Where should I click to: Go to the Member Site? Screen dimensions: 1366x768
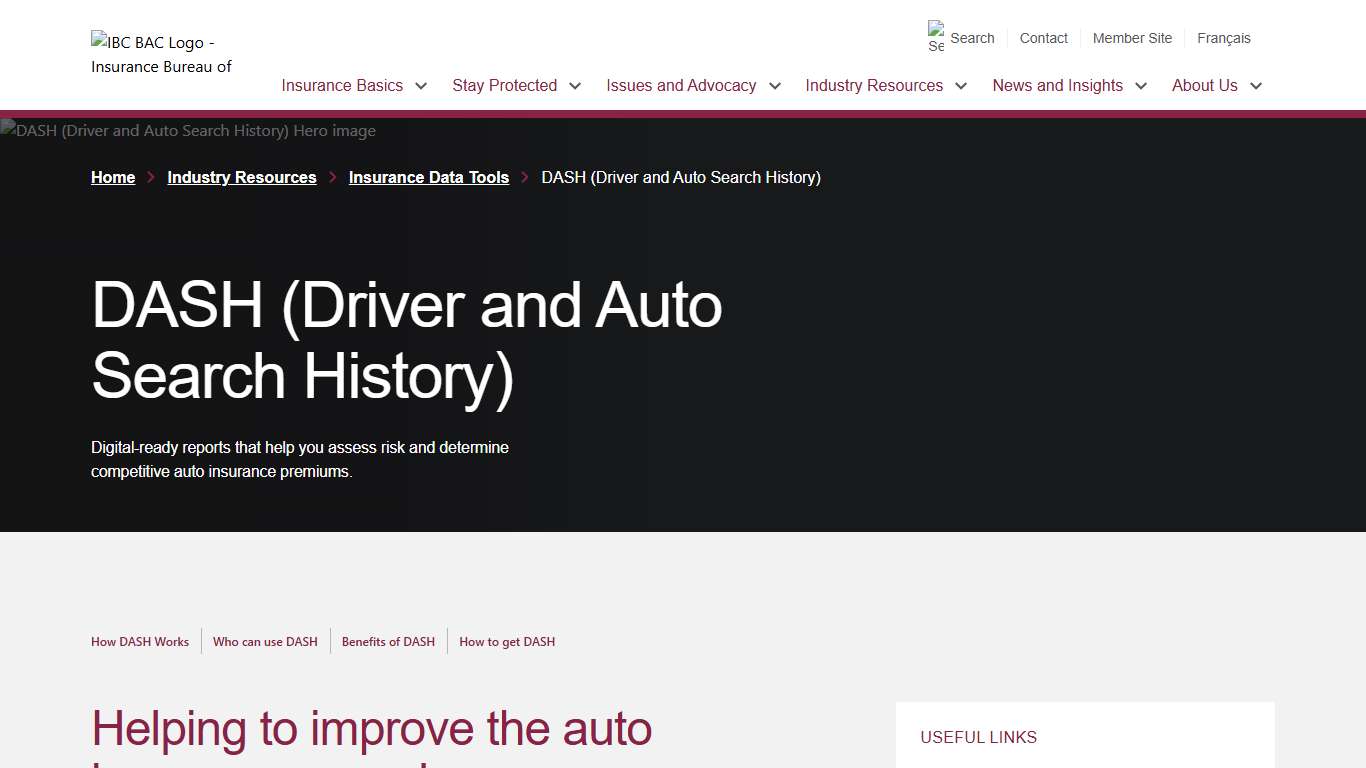tap(1132, 38)
